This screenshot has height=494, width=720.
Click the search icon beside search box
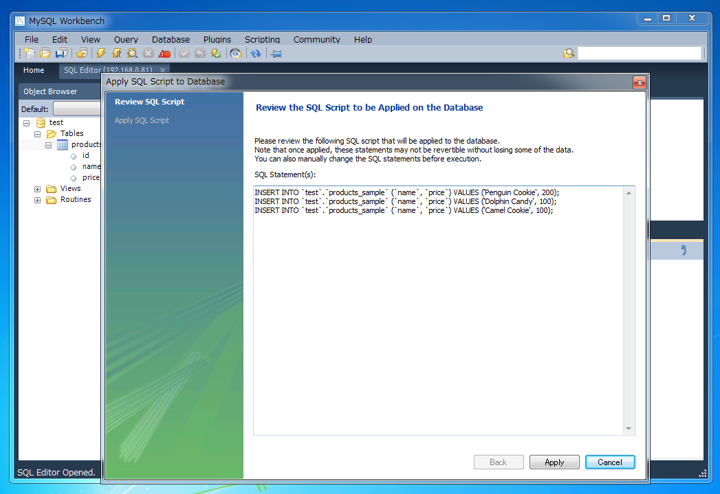tap(568, 53)
